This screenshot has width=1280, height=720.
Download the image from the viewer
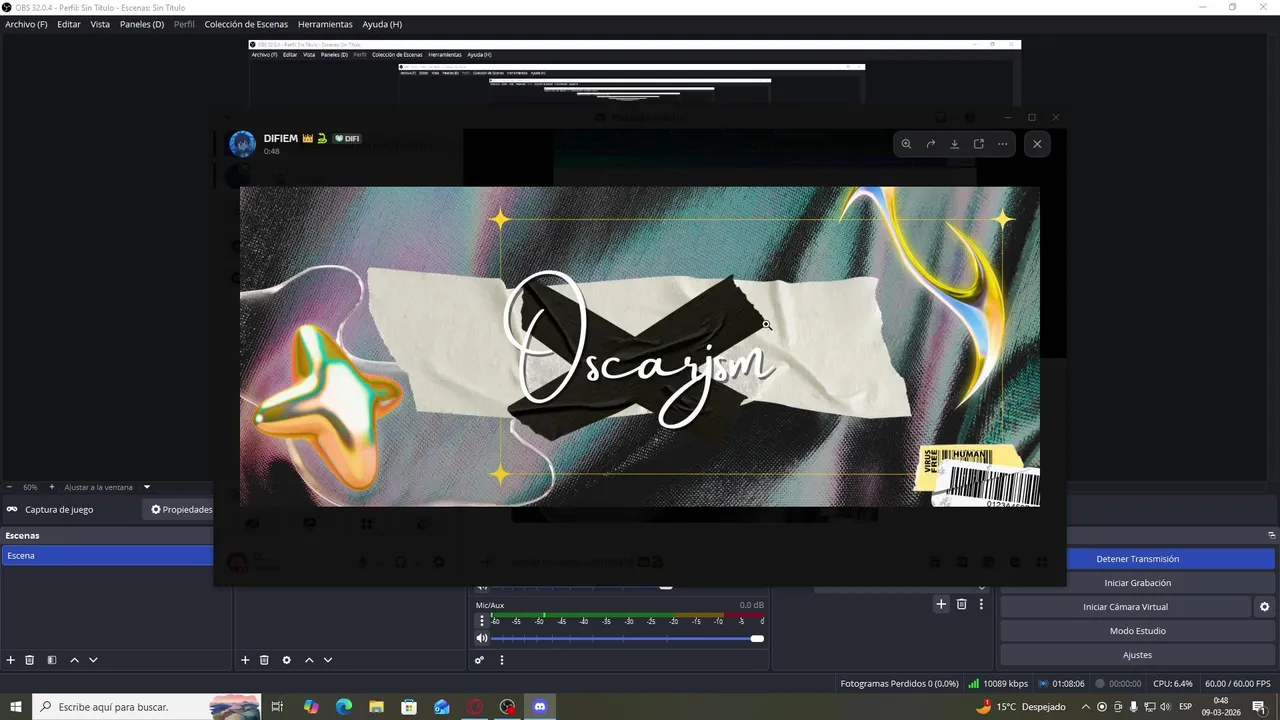click(x=954, y=144)
